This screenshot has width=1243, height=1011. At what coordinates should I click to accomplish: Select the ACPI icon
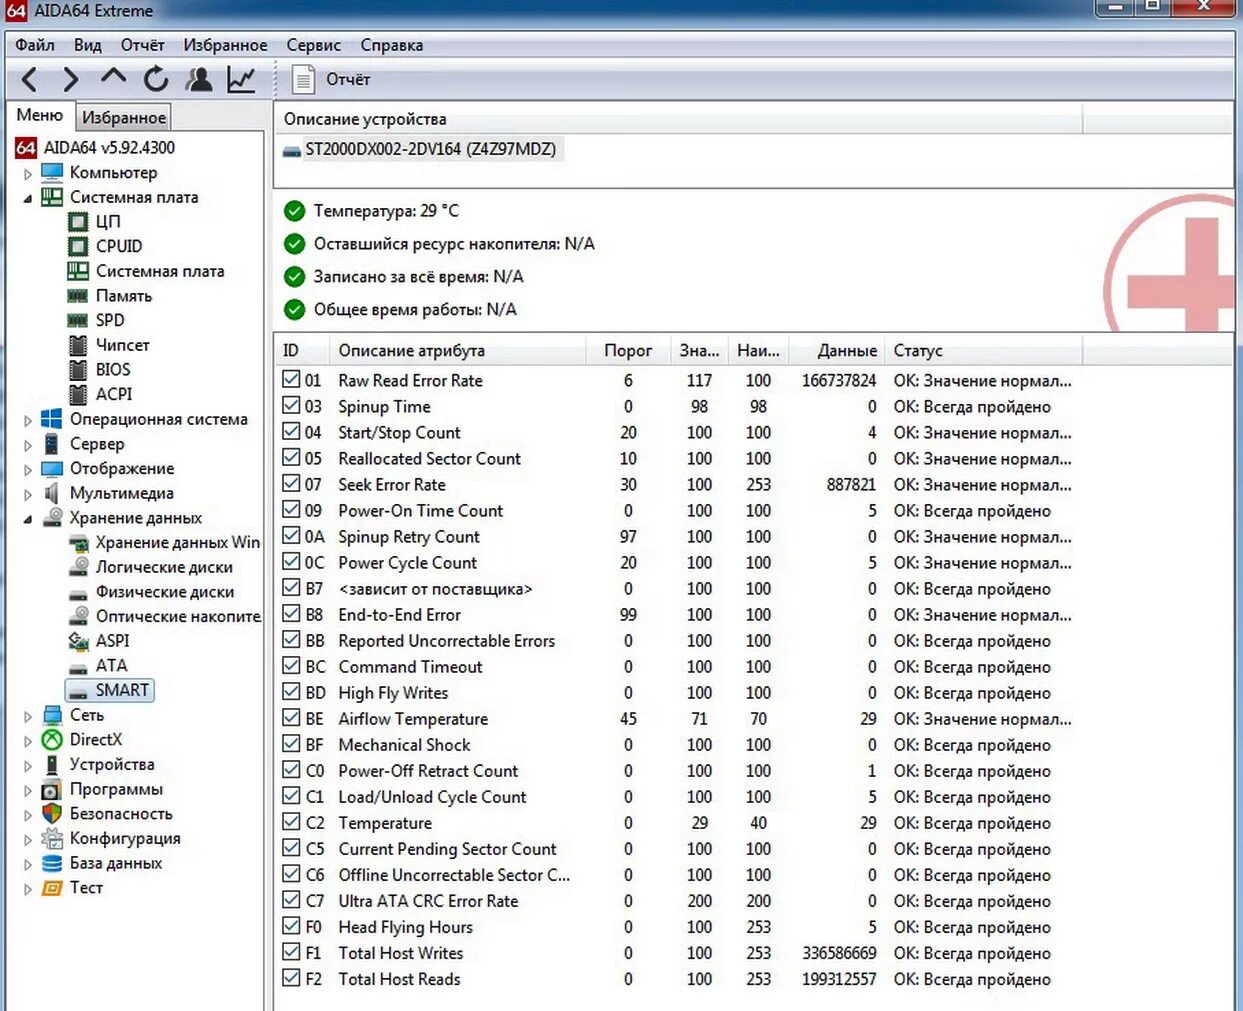[78, 394]
